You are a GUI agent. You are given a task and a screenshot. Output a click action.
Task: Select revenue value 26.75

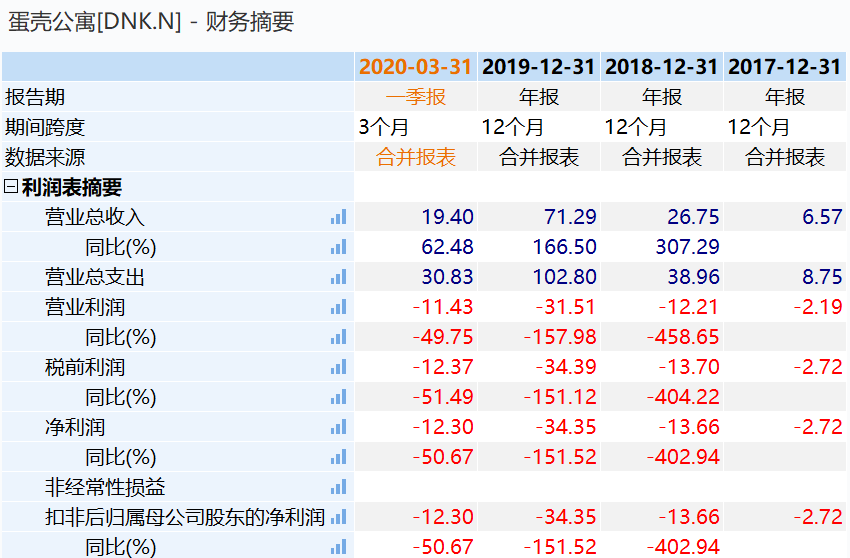[x=693, y=217]
